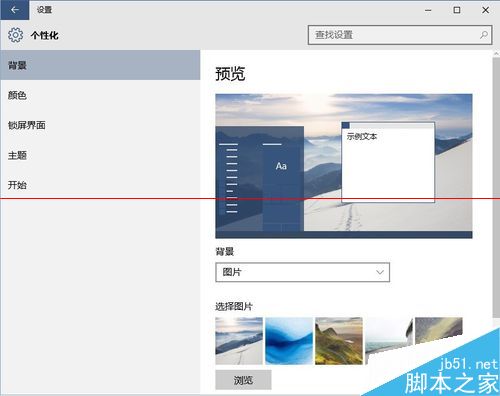Open the 颜色 settings page

point(100,95)
